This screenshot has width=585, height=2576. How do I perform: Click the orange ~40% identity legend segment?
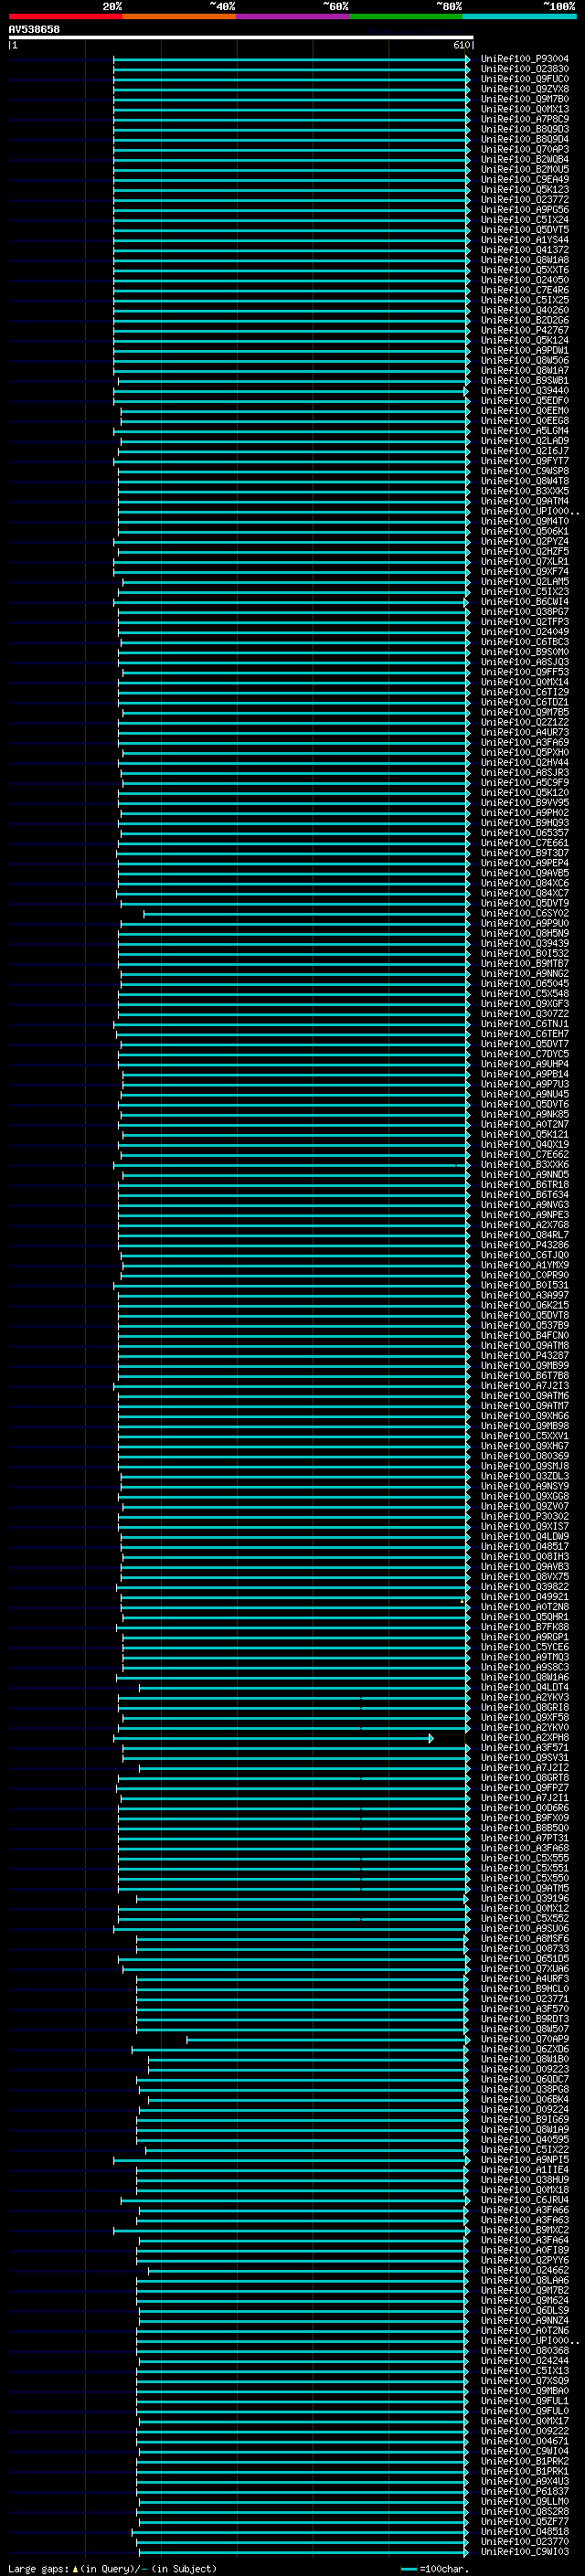[x=179, y=16]
